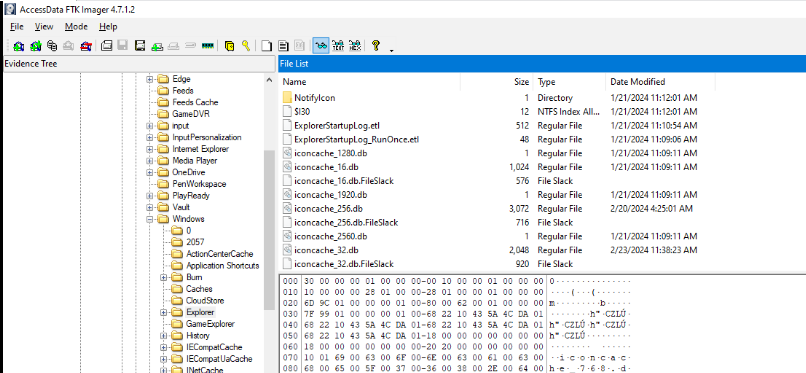806x373 pixels.
Task: Click the Evidence Tree vertical scrollbar thumb
Action: click(269, 231)
